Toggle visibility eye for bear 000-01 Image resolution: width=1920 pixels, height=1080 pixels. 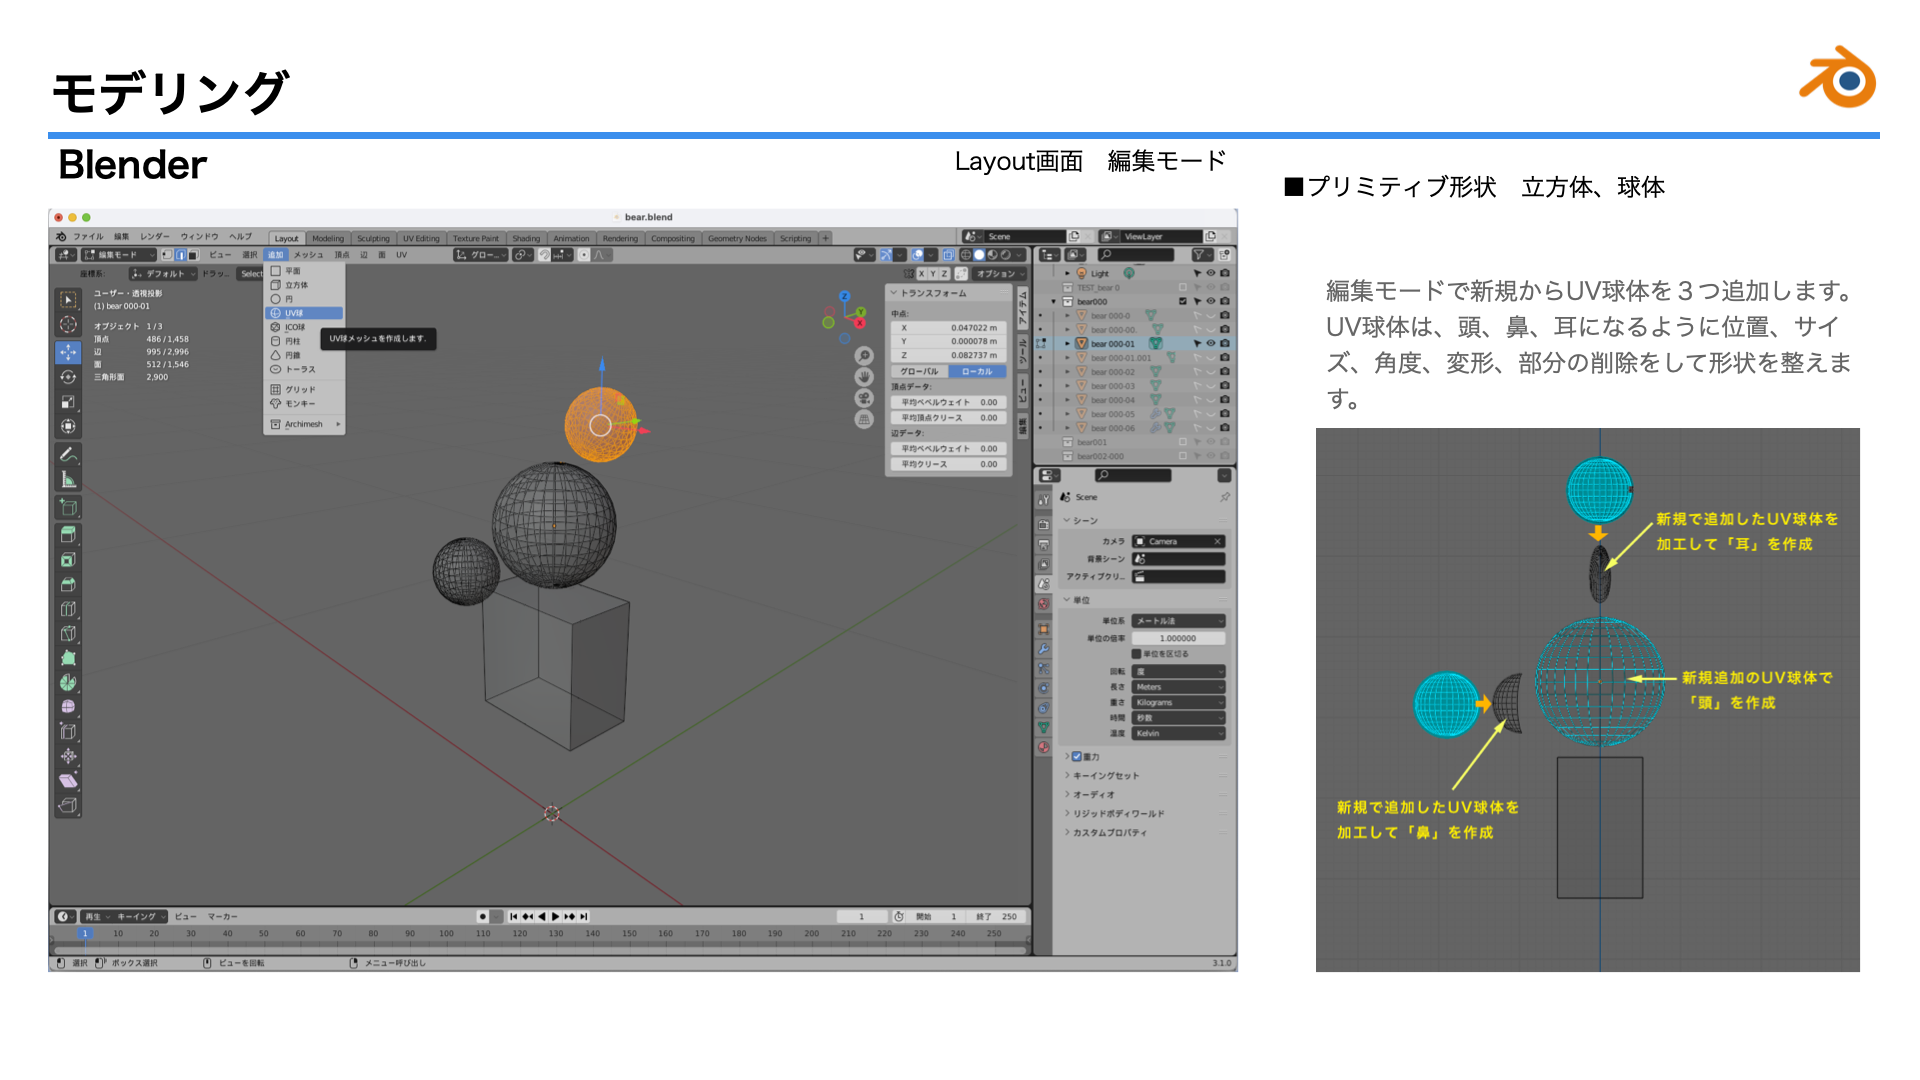[x=1211, y=343]
